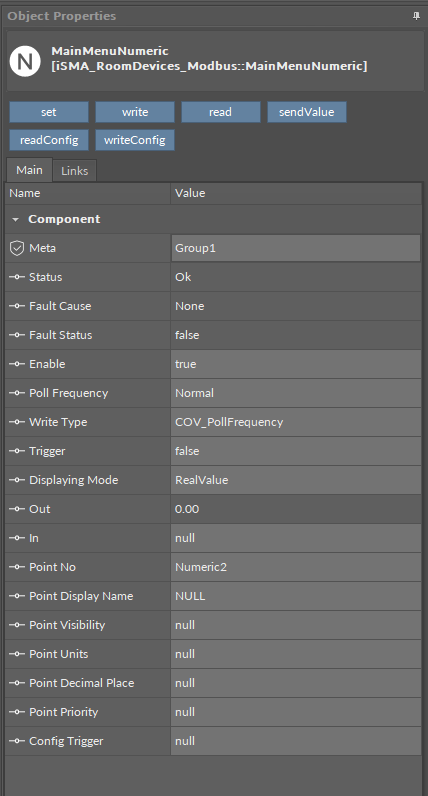Click the slot icon next to Write Type
The width and height of the screenshot is (428, 796).
(17, 422)
